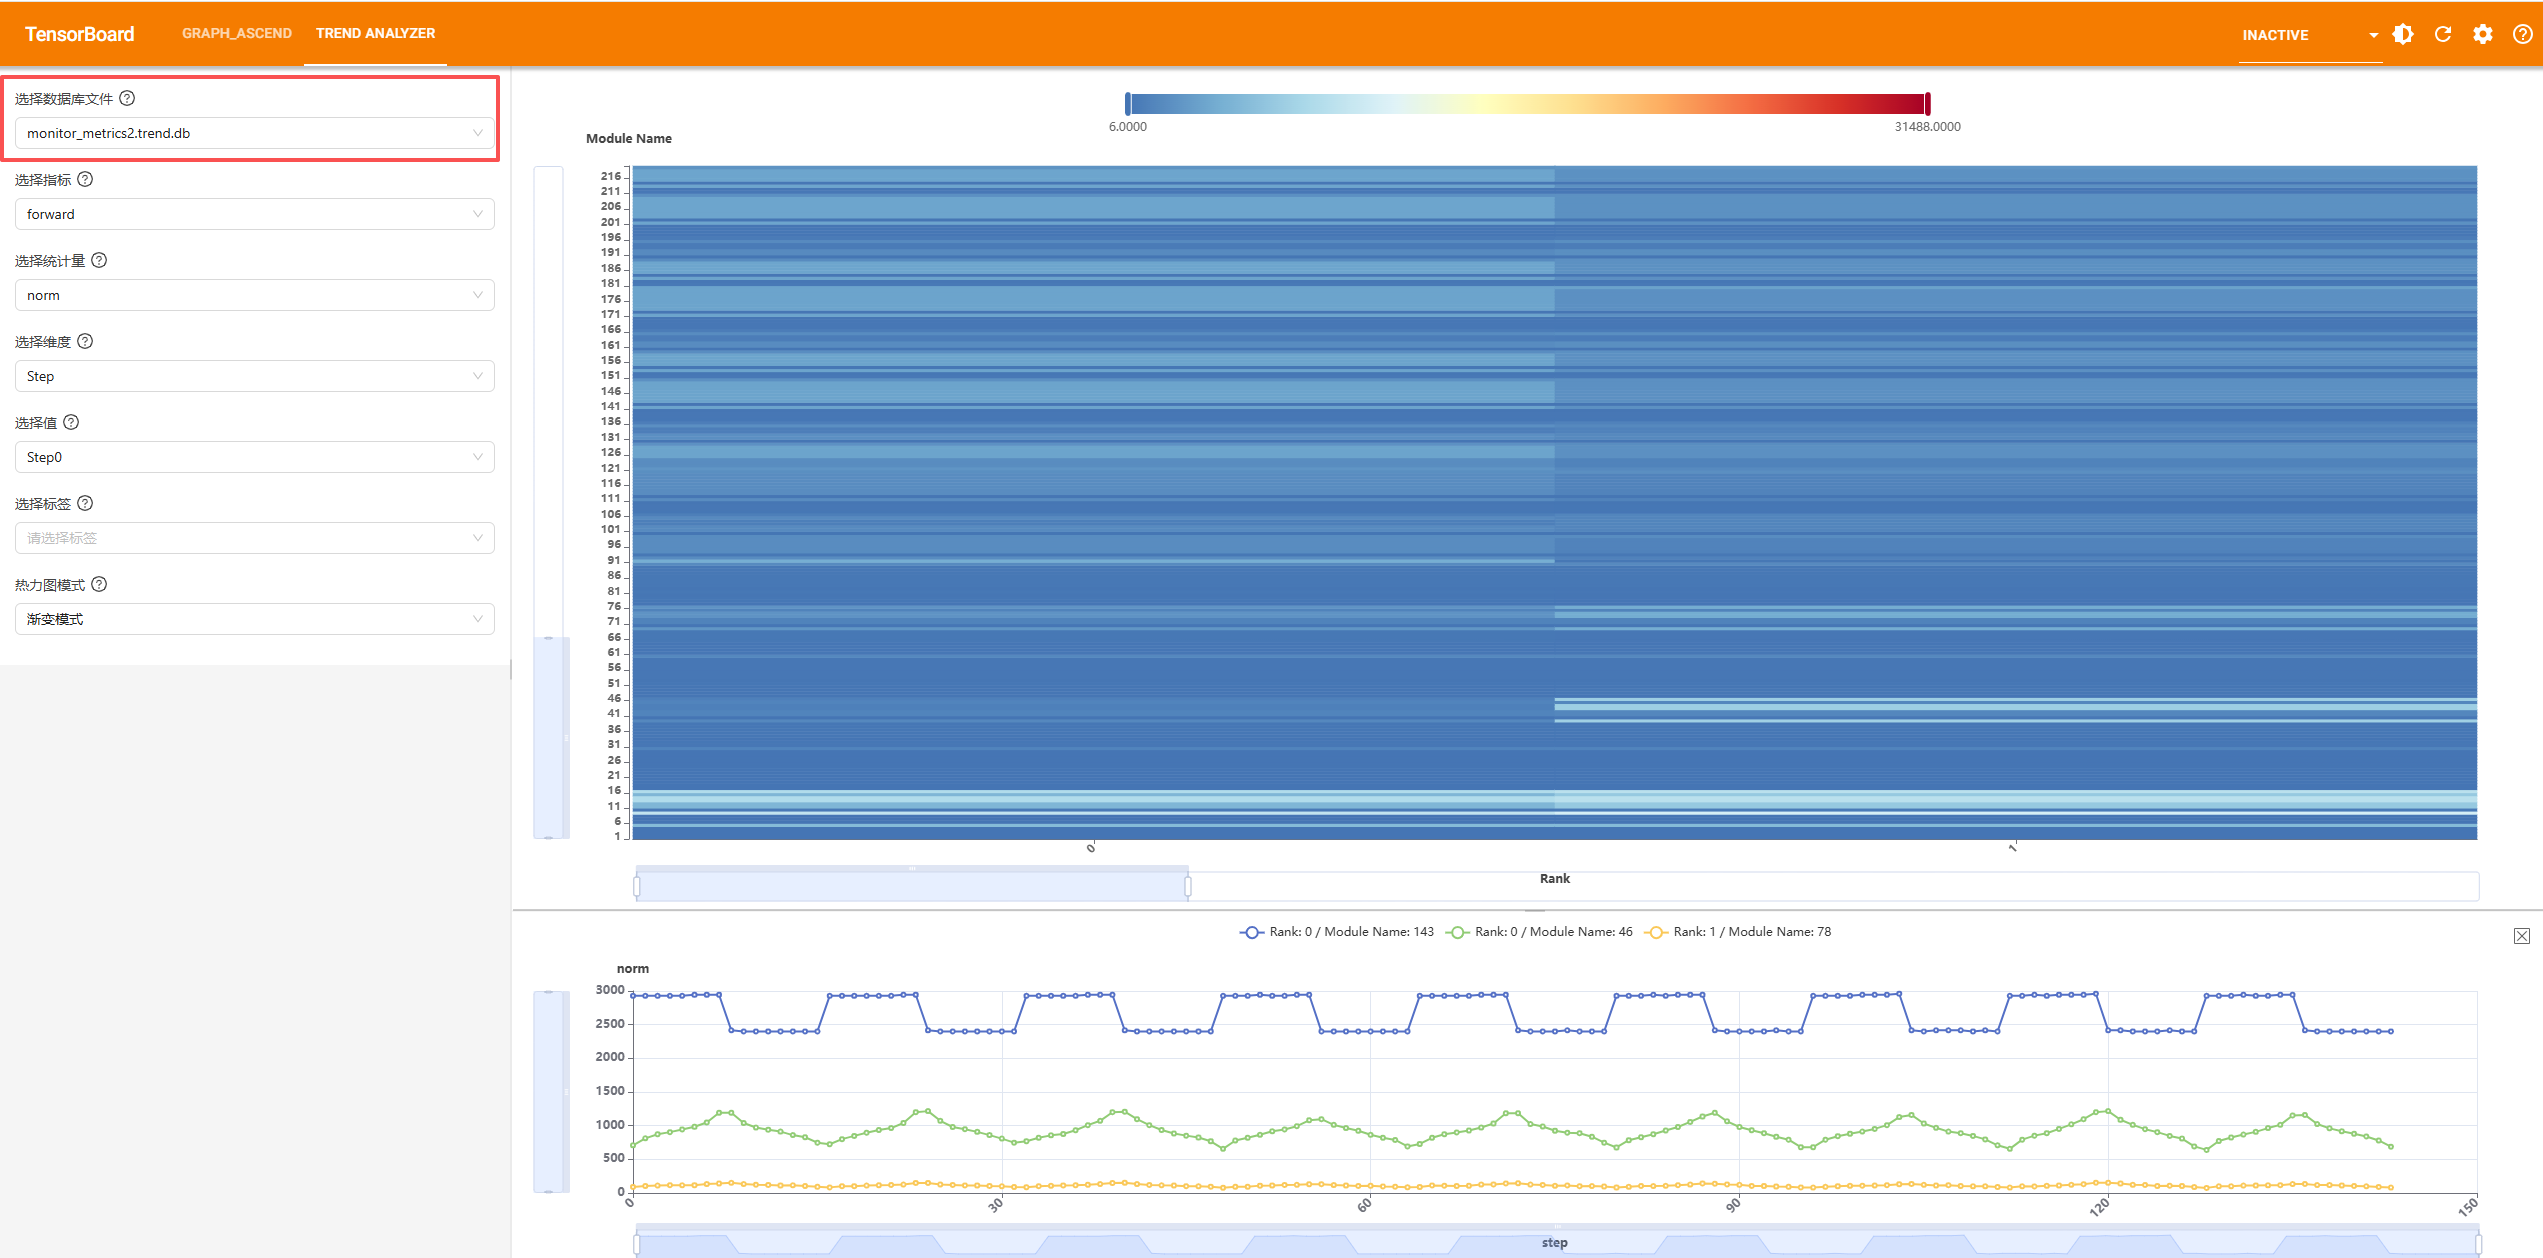Viewport: 2543px width, 1258px height.
Task: Select the TREND ANALYZER tab
Action: [376, 33]
